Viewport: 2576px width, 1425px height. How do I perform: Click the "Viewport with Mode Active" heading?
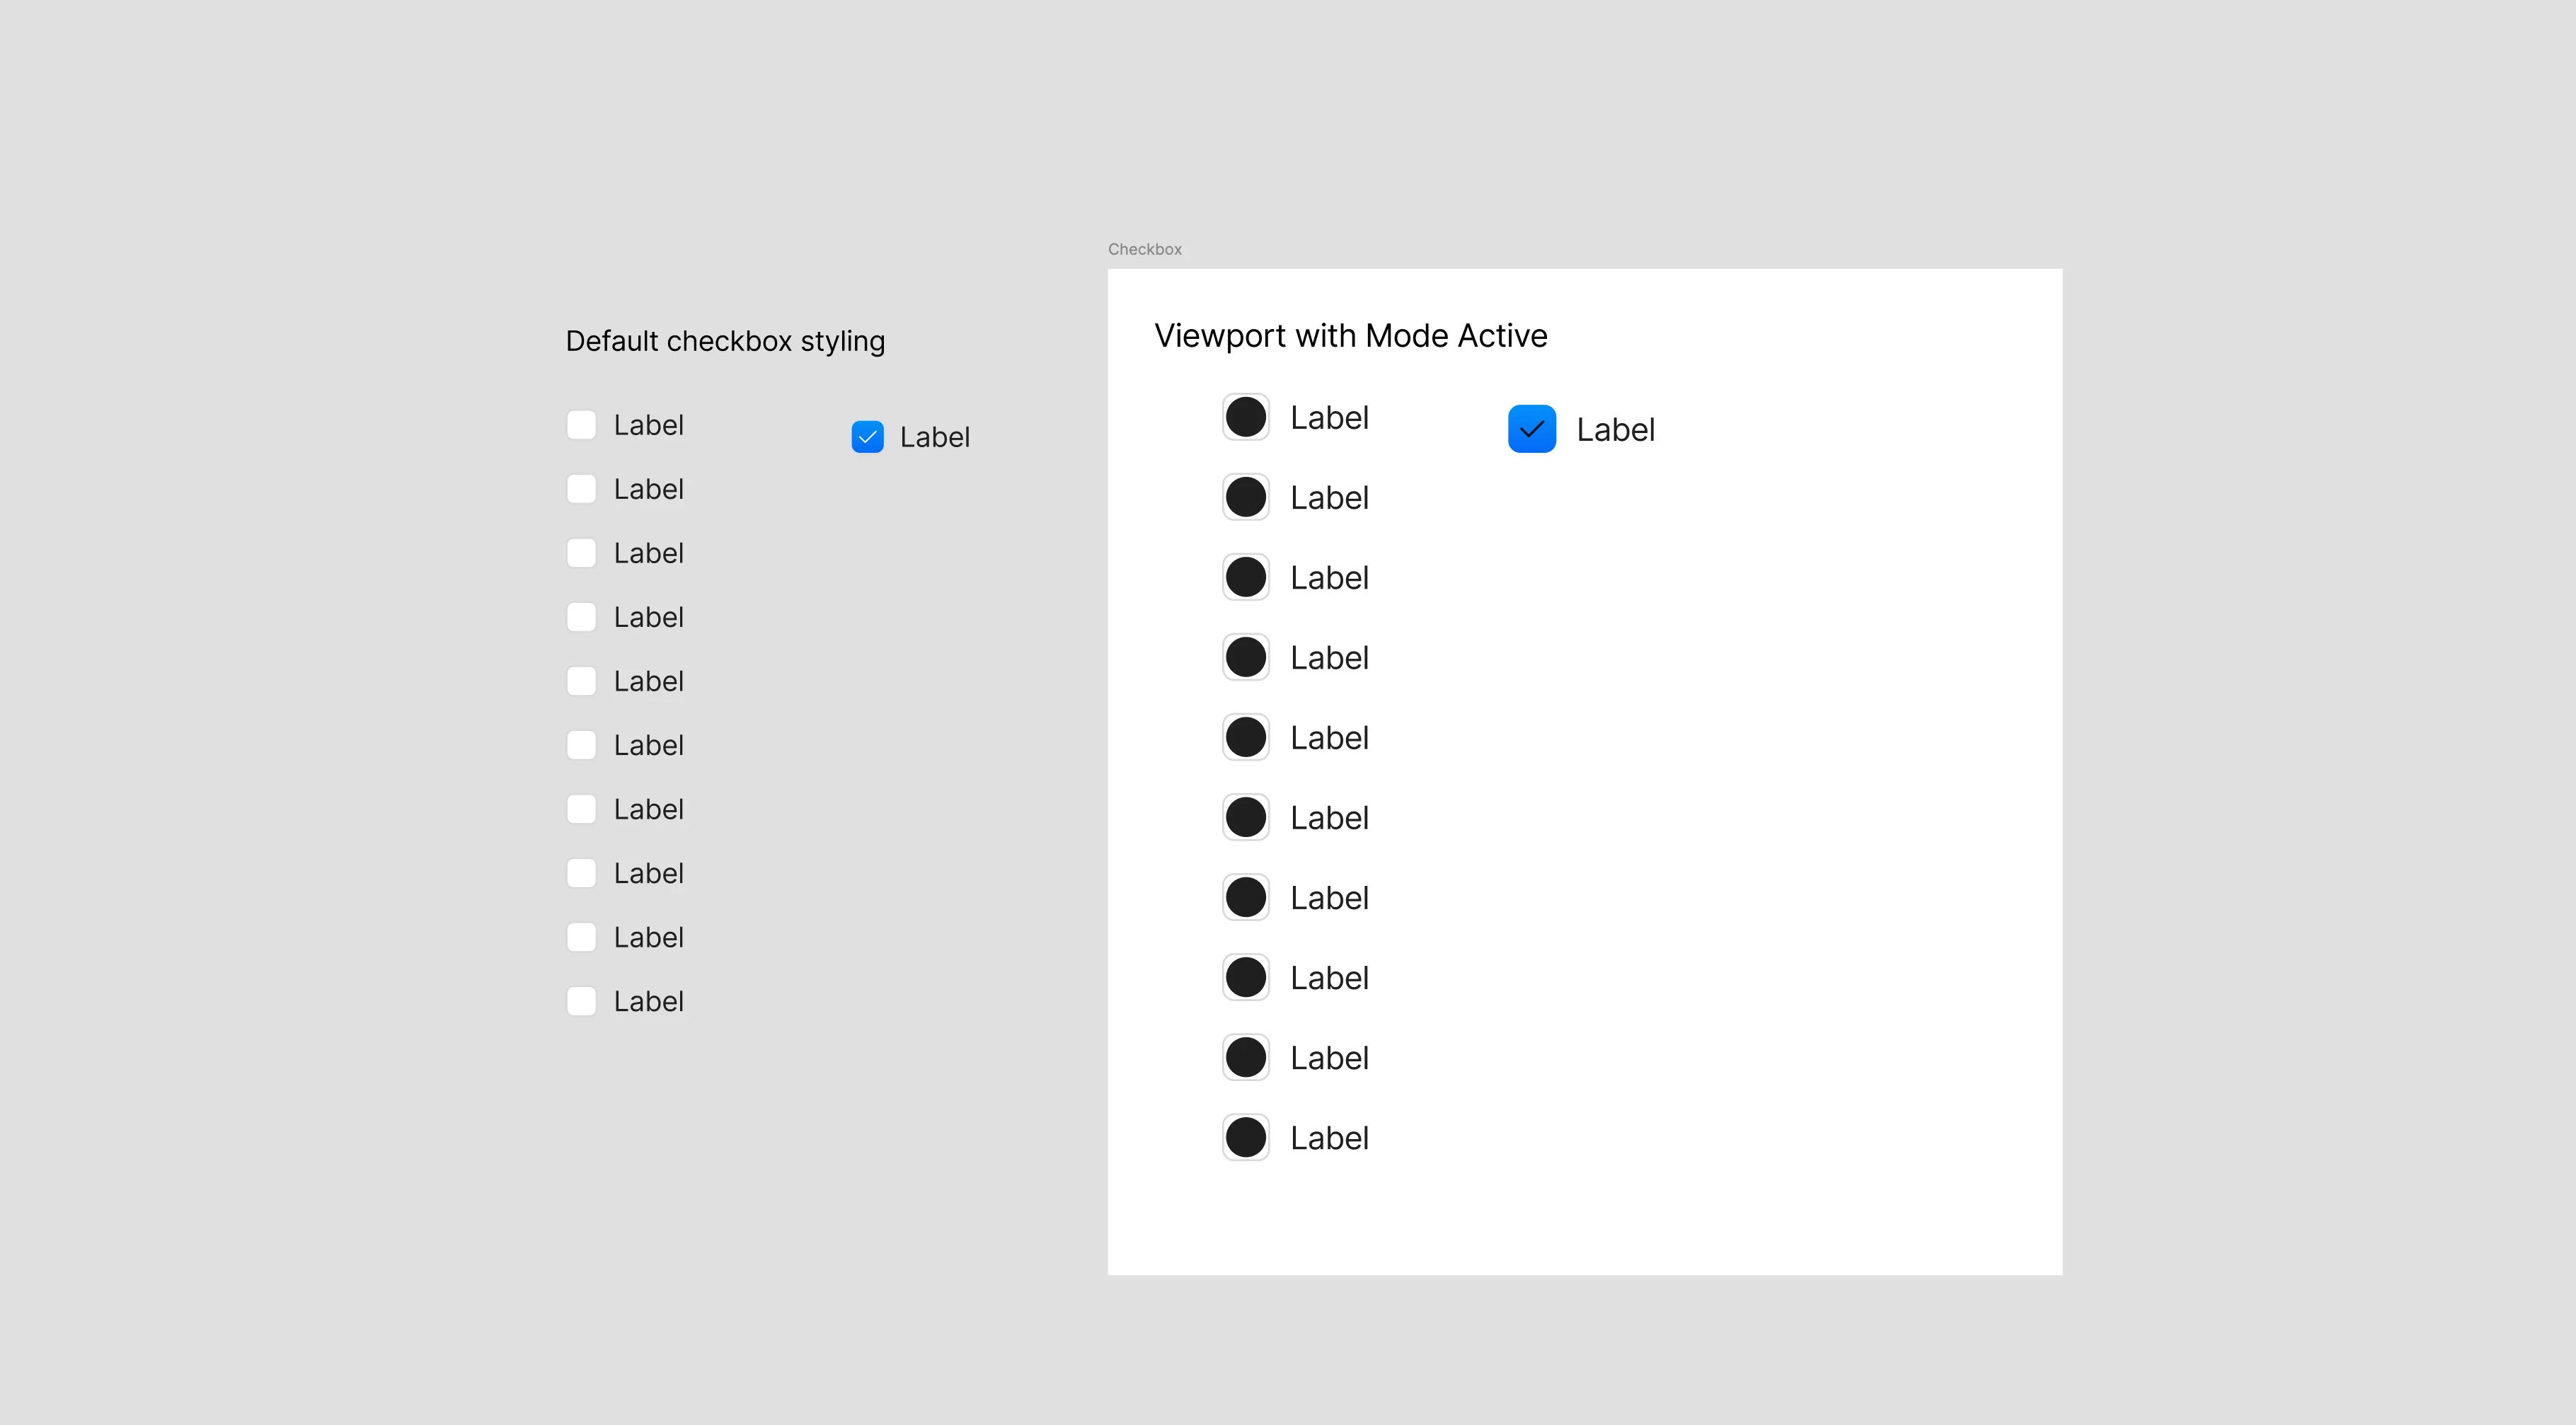click(1351, 336)
